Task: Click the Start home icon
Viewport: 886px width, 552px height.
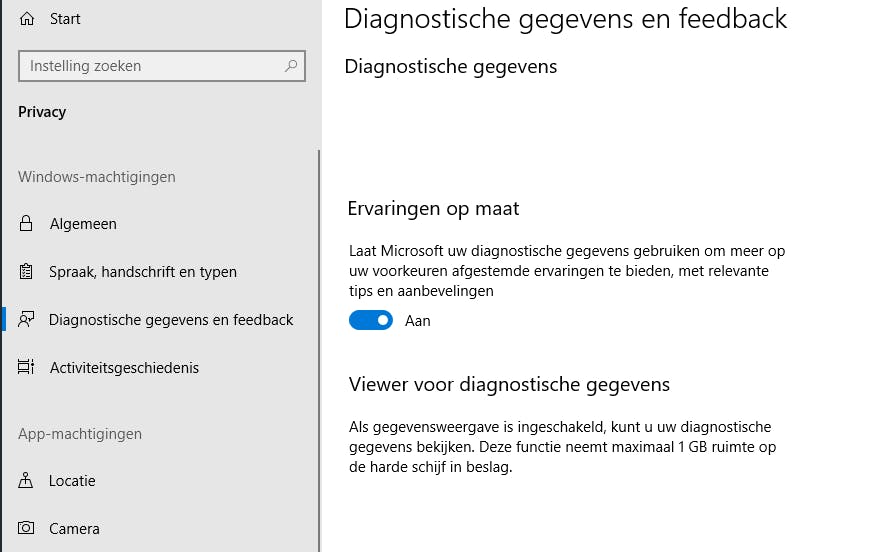Action: tap(27, 19)
